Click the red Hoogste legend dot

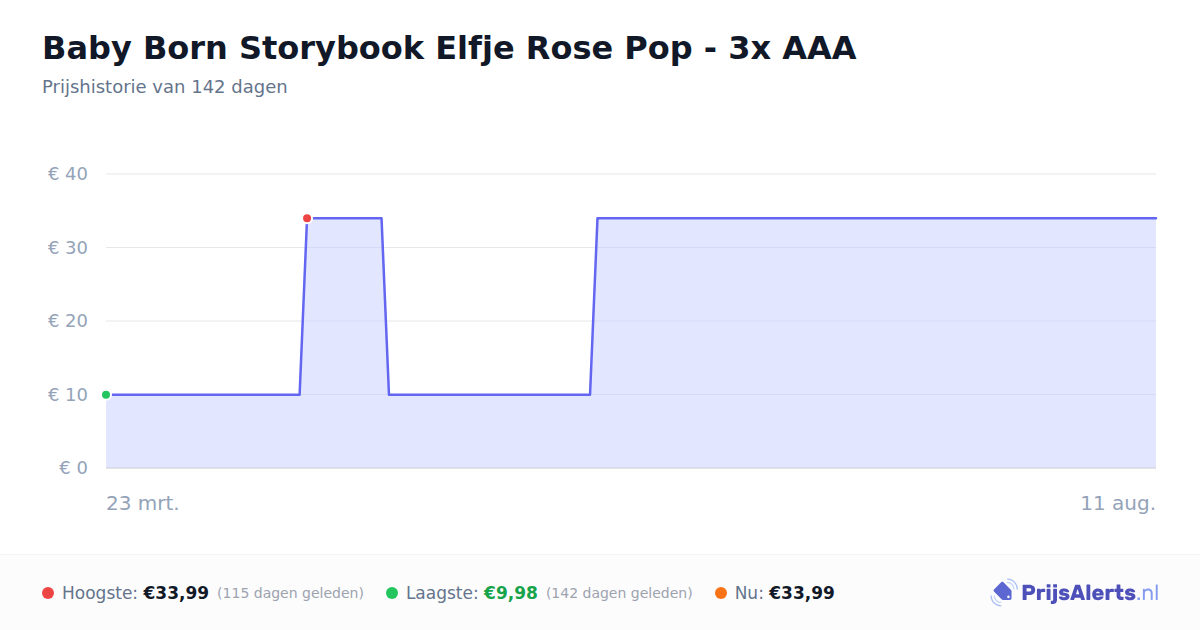click(48, 593)
